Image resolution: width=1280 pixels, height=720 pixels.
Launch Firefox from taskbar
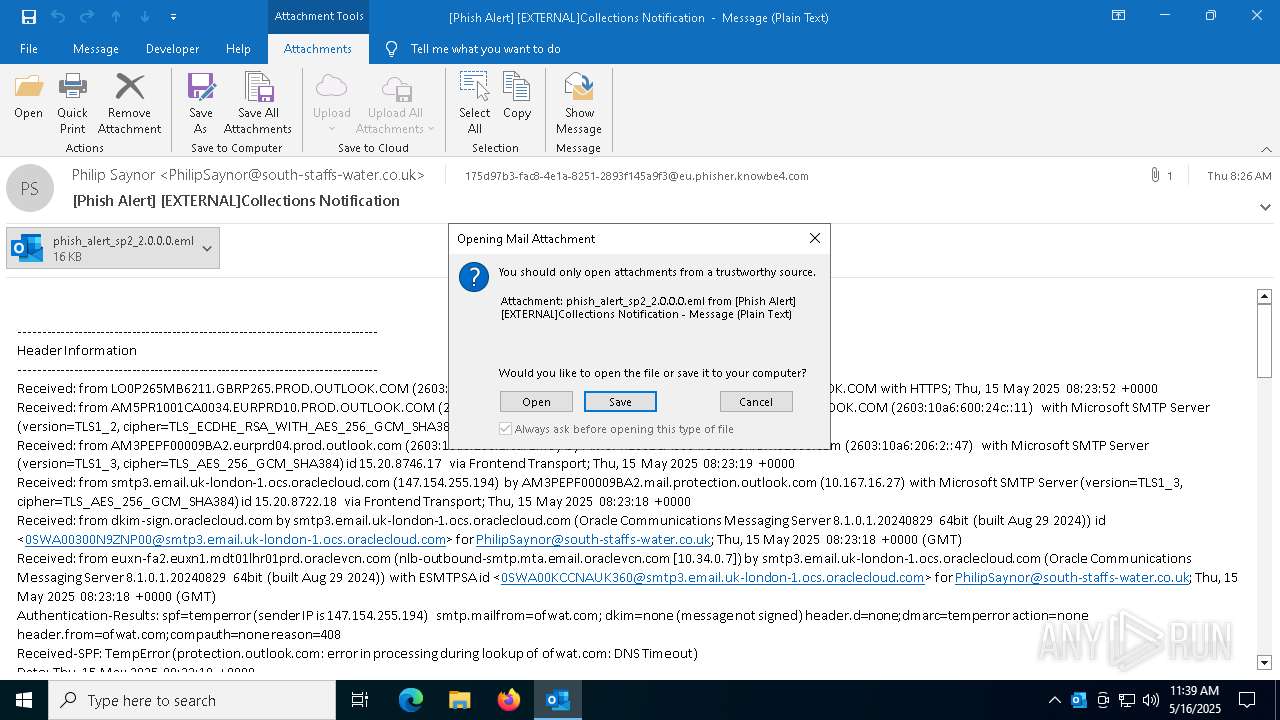[509, 700]
